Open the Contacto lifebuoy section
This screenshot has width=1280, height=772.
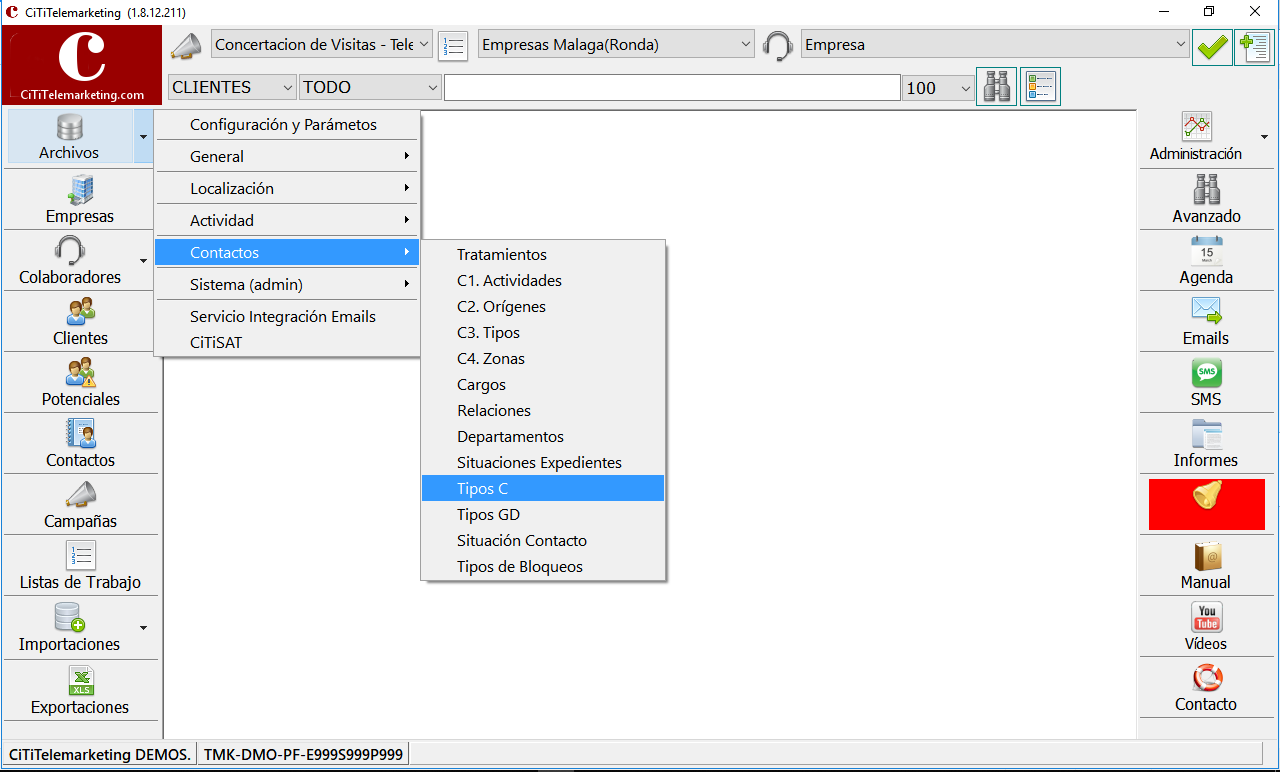(x=1206, y=688)
